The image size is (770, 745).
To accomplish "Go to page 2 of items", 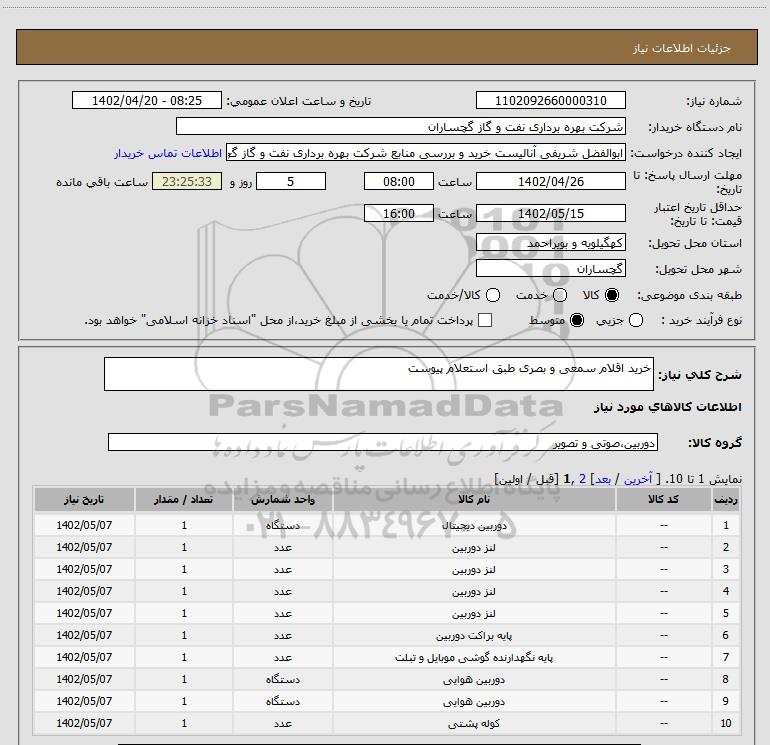I will point(582,479).
